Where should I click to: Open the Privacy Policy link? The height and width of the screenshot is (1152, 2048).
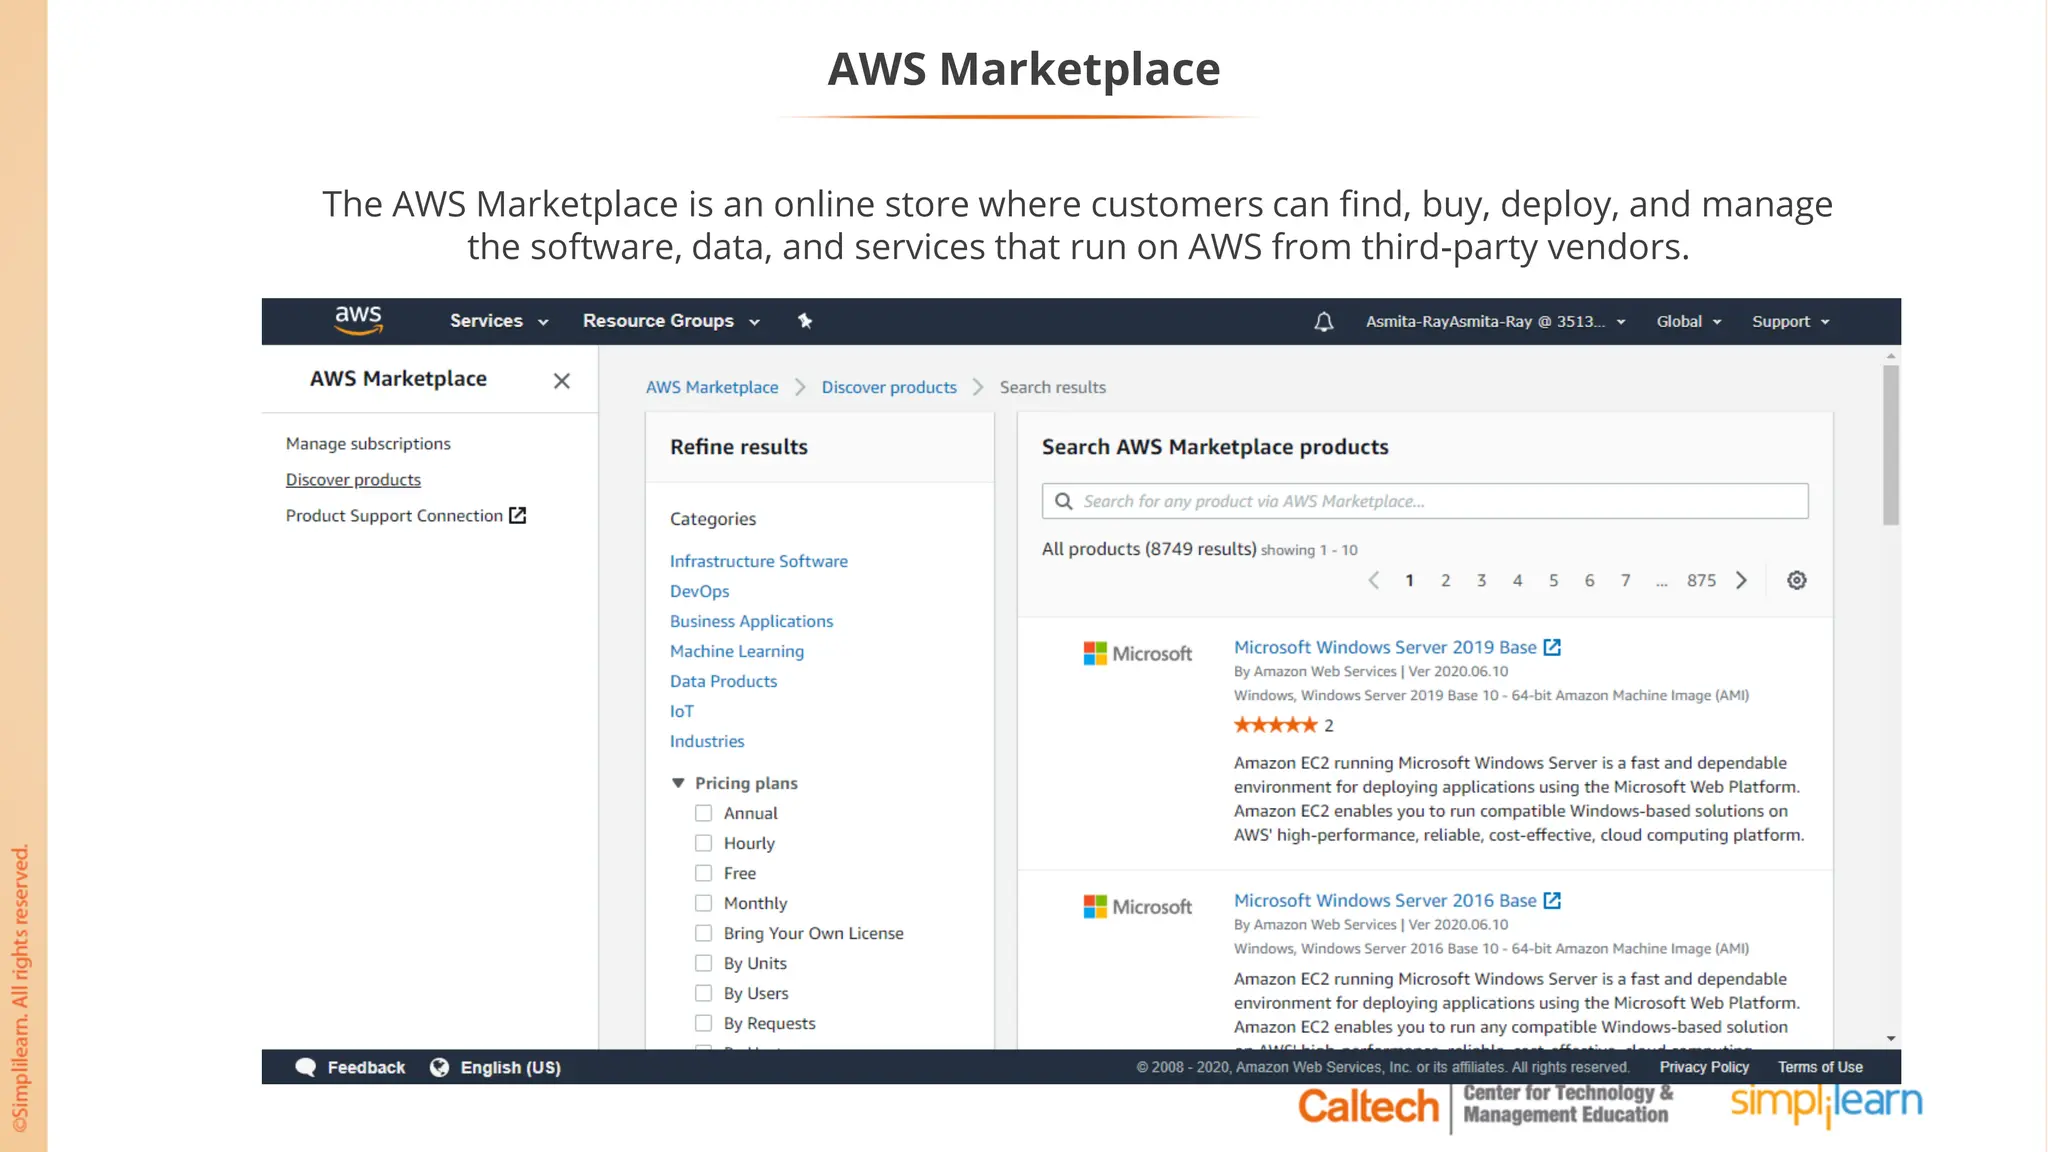click(x=1704, y=1067)
